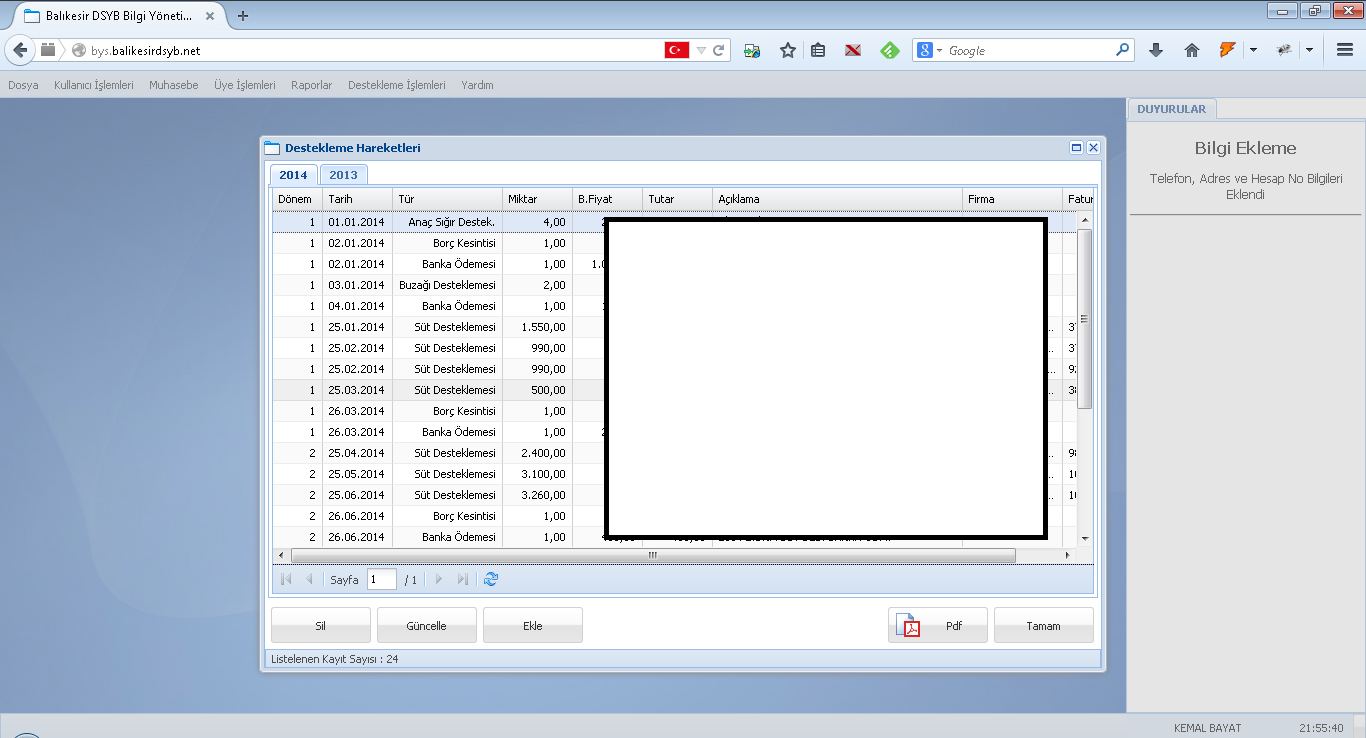Click the Sayfa page number field
Image resolution: width=1366 pixels, height=738 pixels.
coord(381,579)
